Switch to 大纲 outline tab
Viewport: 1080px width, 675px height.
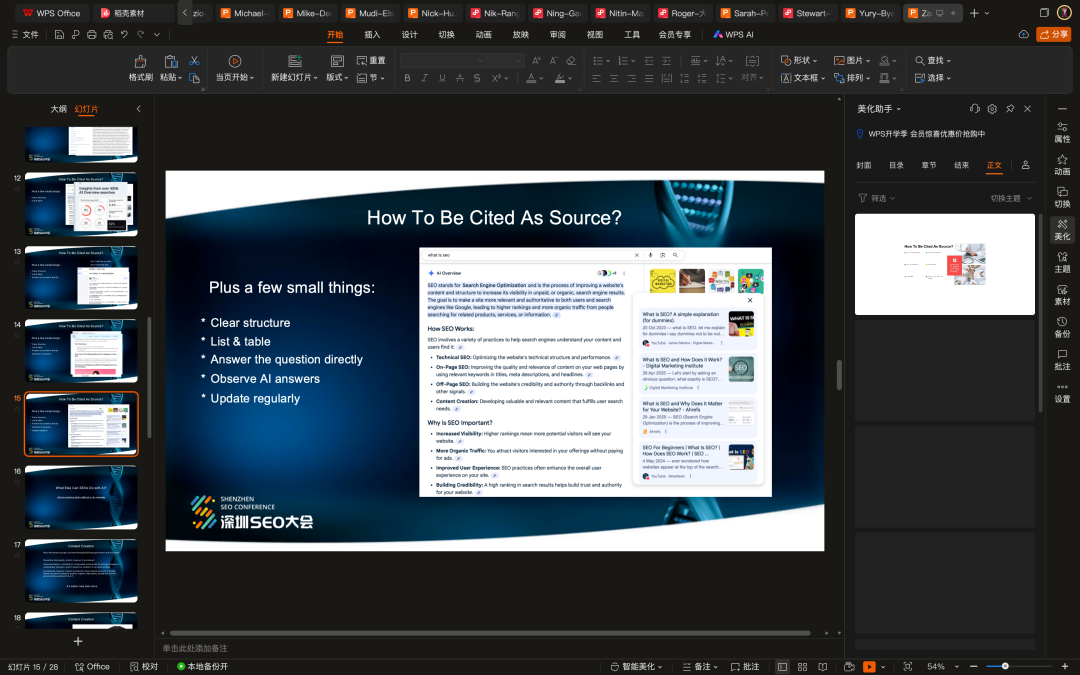point(59,109)
